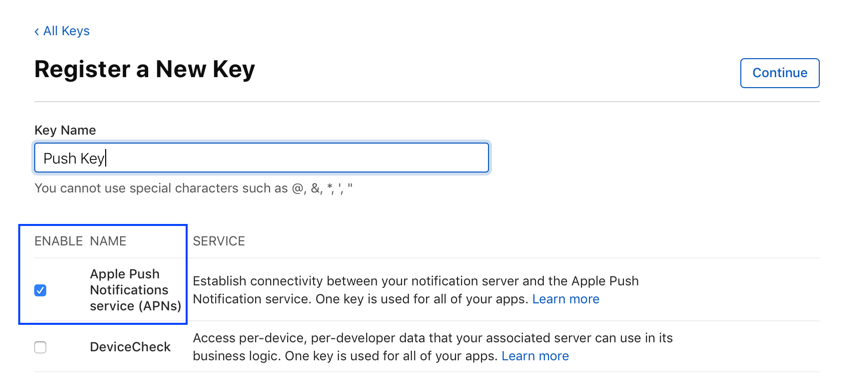
Task: Uncheck the Apple Push Notifications service checkbox
Action: point(40,290)
